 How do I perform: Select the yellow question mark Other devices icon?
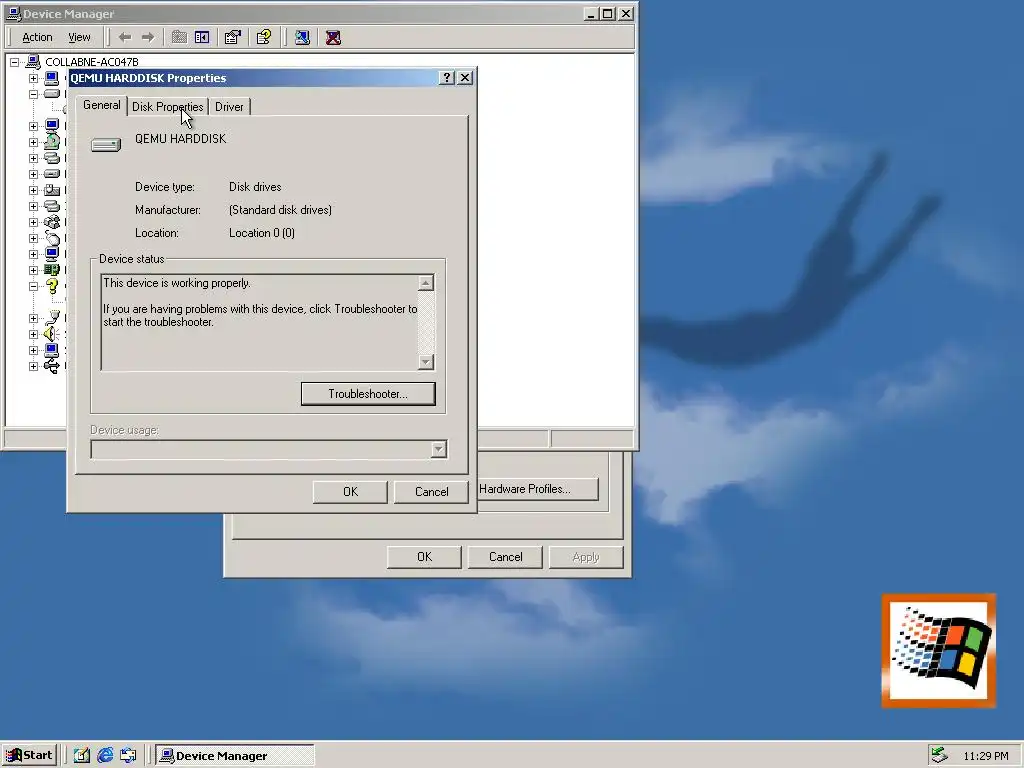click(x=52, y=286)
